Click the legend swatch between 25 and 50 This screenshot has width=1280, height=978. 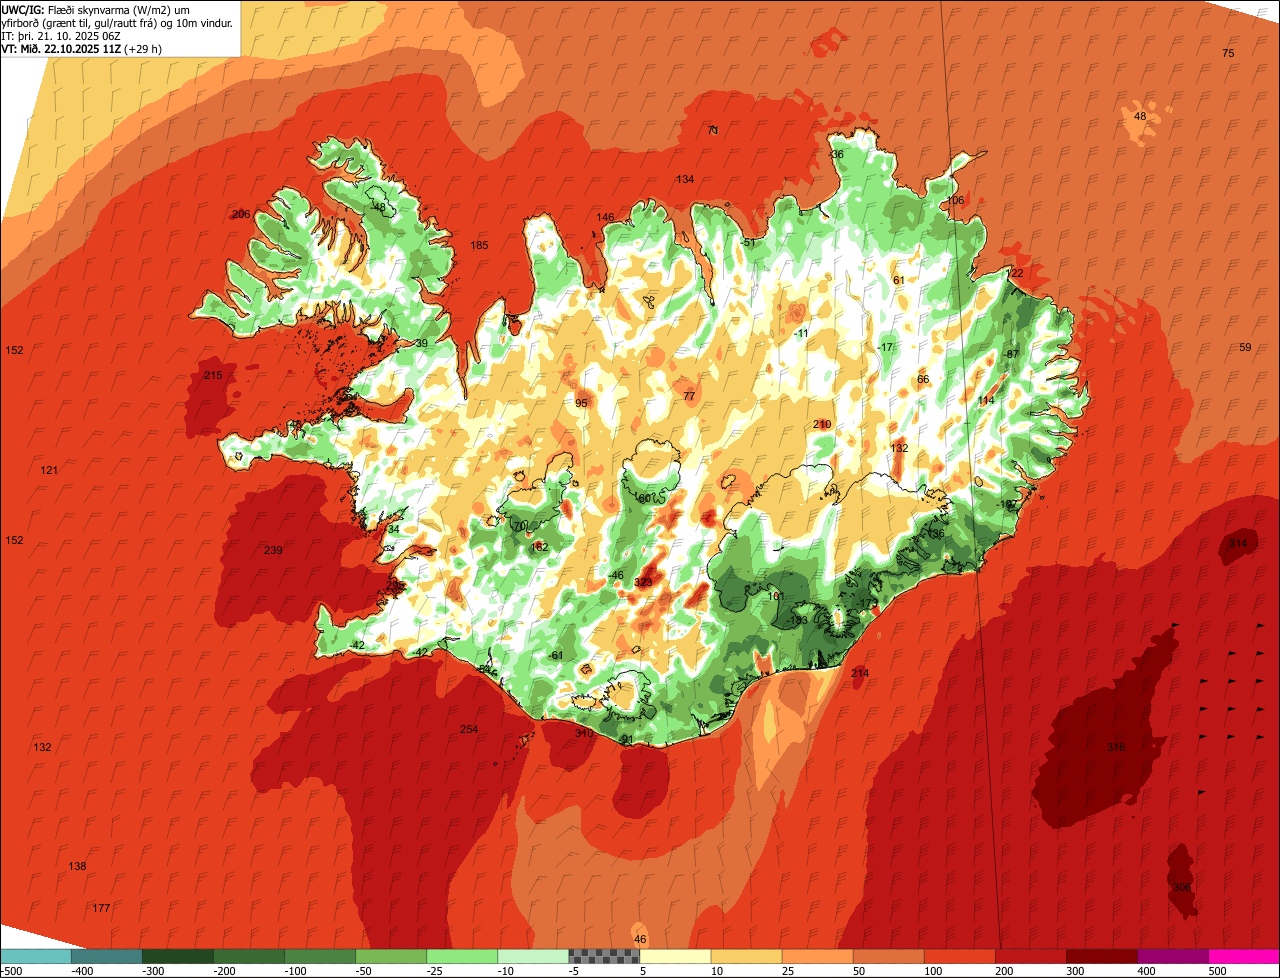[817, 956]
